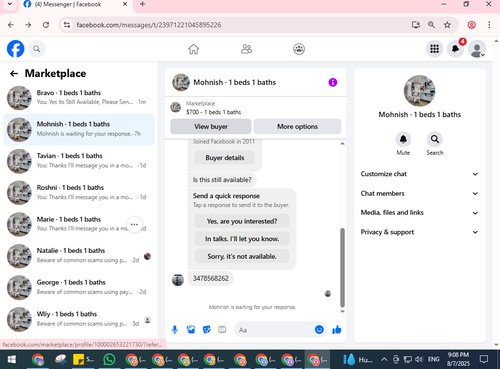The image size is (500, 369).
Task: Click scroll chat down arrow
Action: tap(342, 312)
